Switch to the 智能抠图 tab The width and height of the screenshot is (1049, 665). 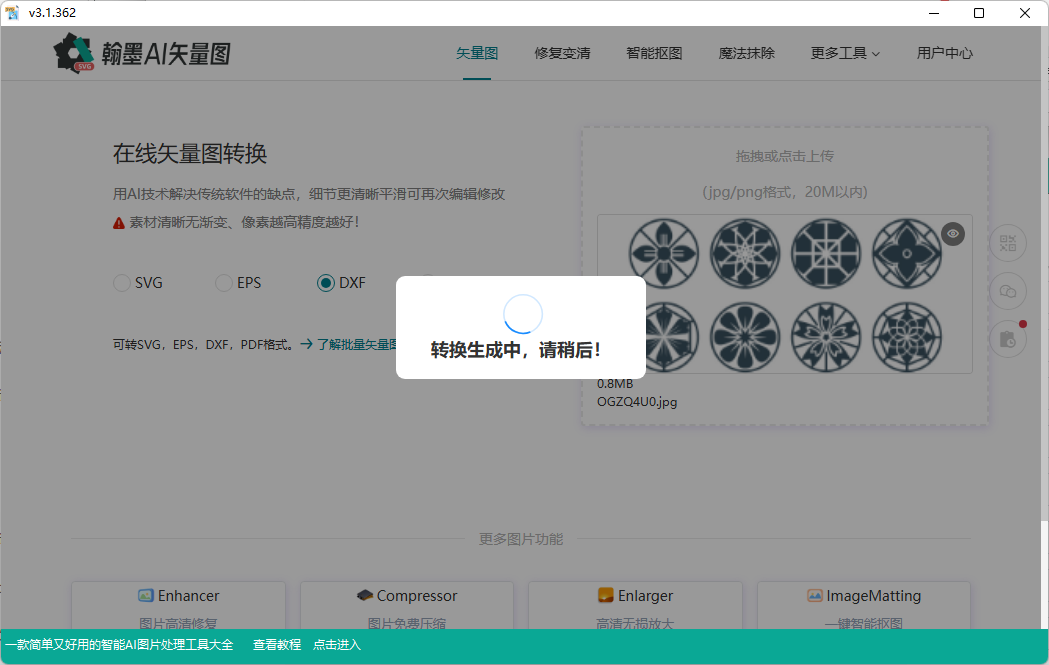click(654, 54)
